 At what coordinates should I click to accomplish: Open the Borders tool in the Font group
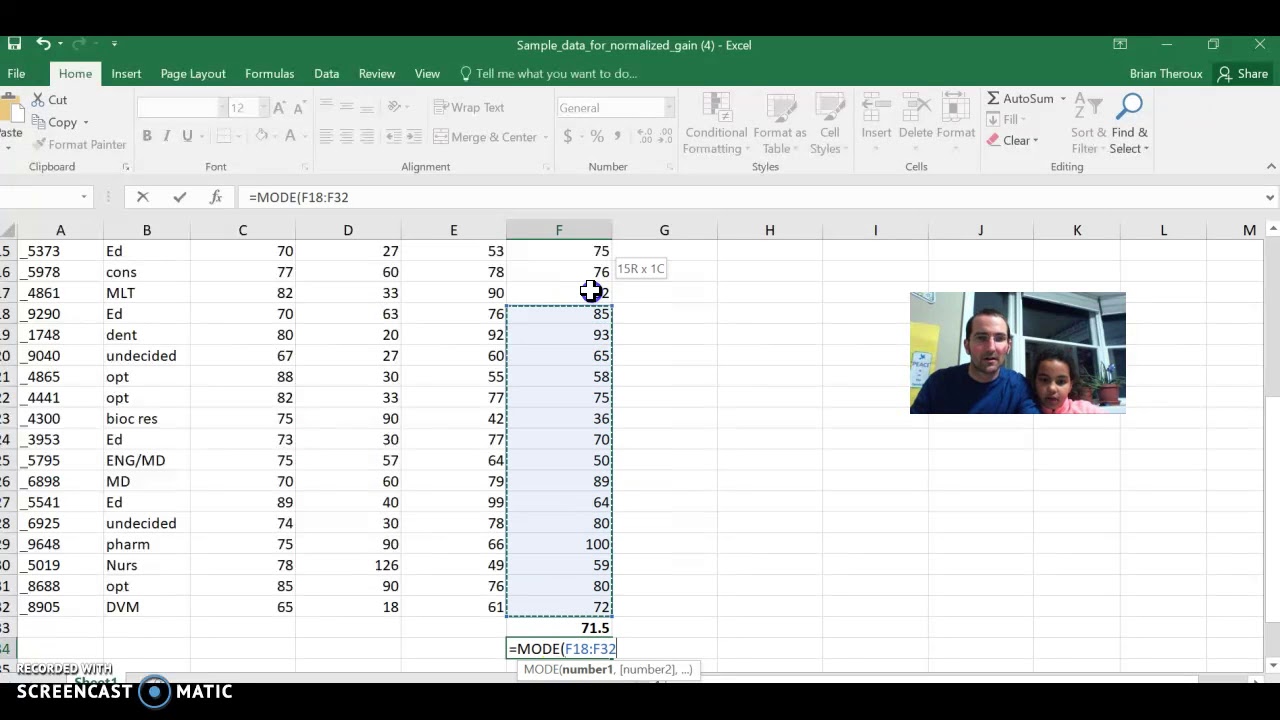coord(224,136)
